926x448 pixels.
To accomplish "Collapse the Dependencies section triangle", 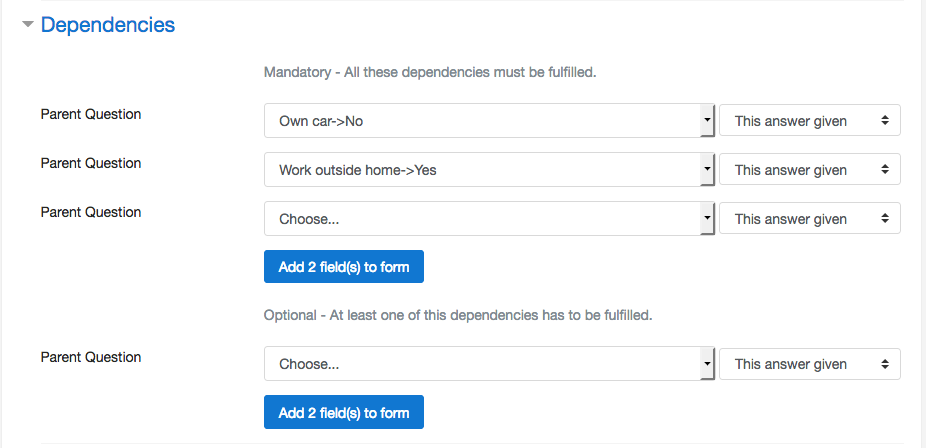I will (28, 25).
